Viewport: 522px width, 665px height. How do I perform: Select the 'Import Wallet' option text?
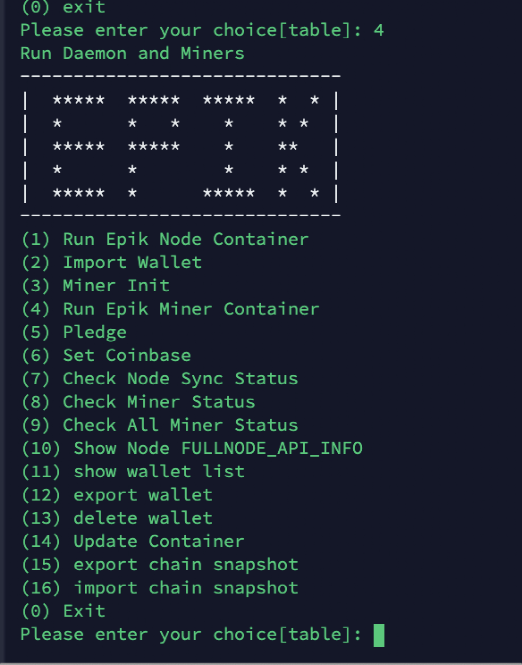pos(111,263)
